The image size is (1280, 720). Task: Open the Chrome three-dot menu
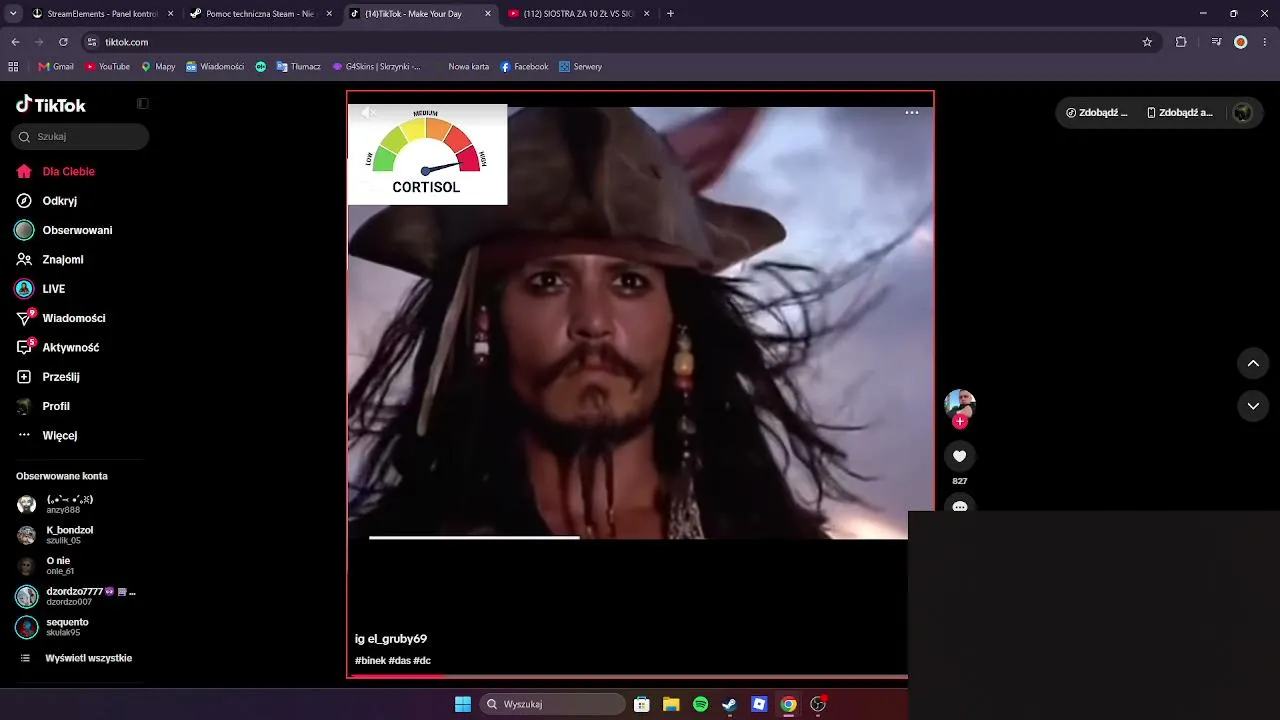pos(1265,42)
